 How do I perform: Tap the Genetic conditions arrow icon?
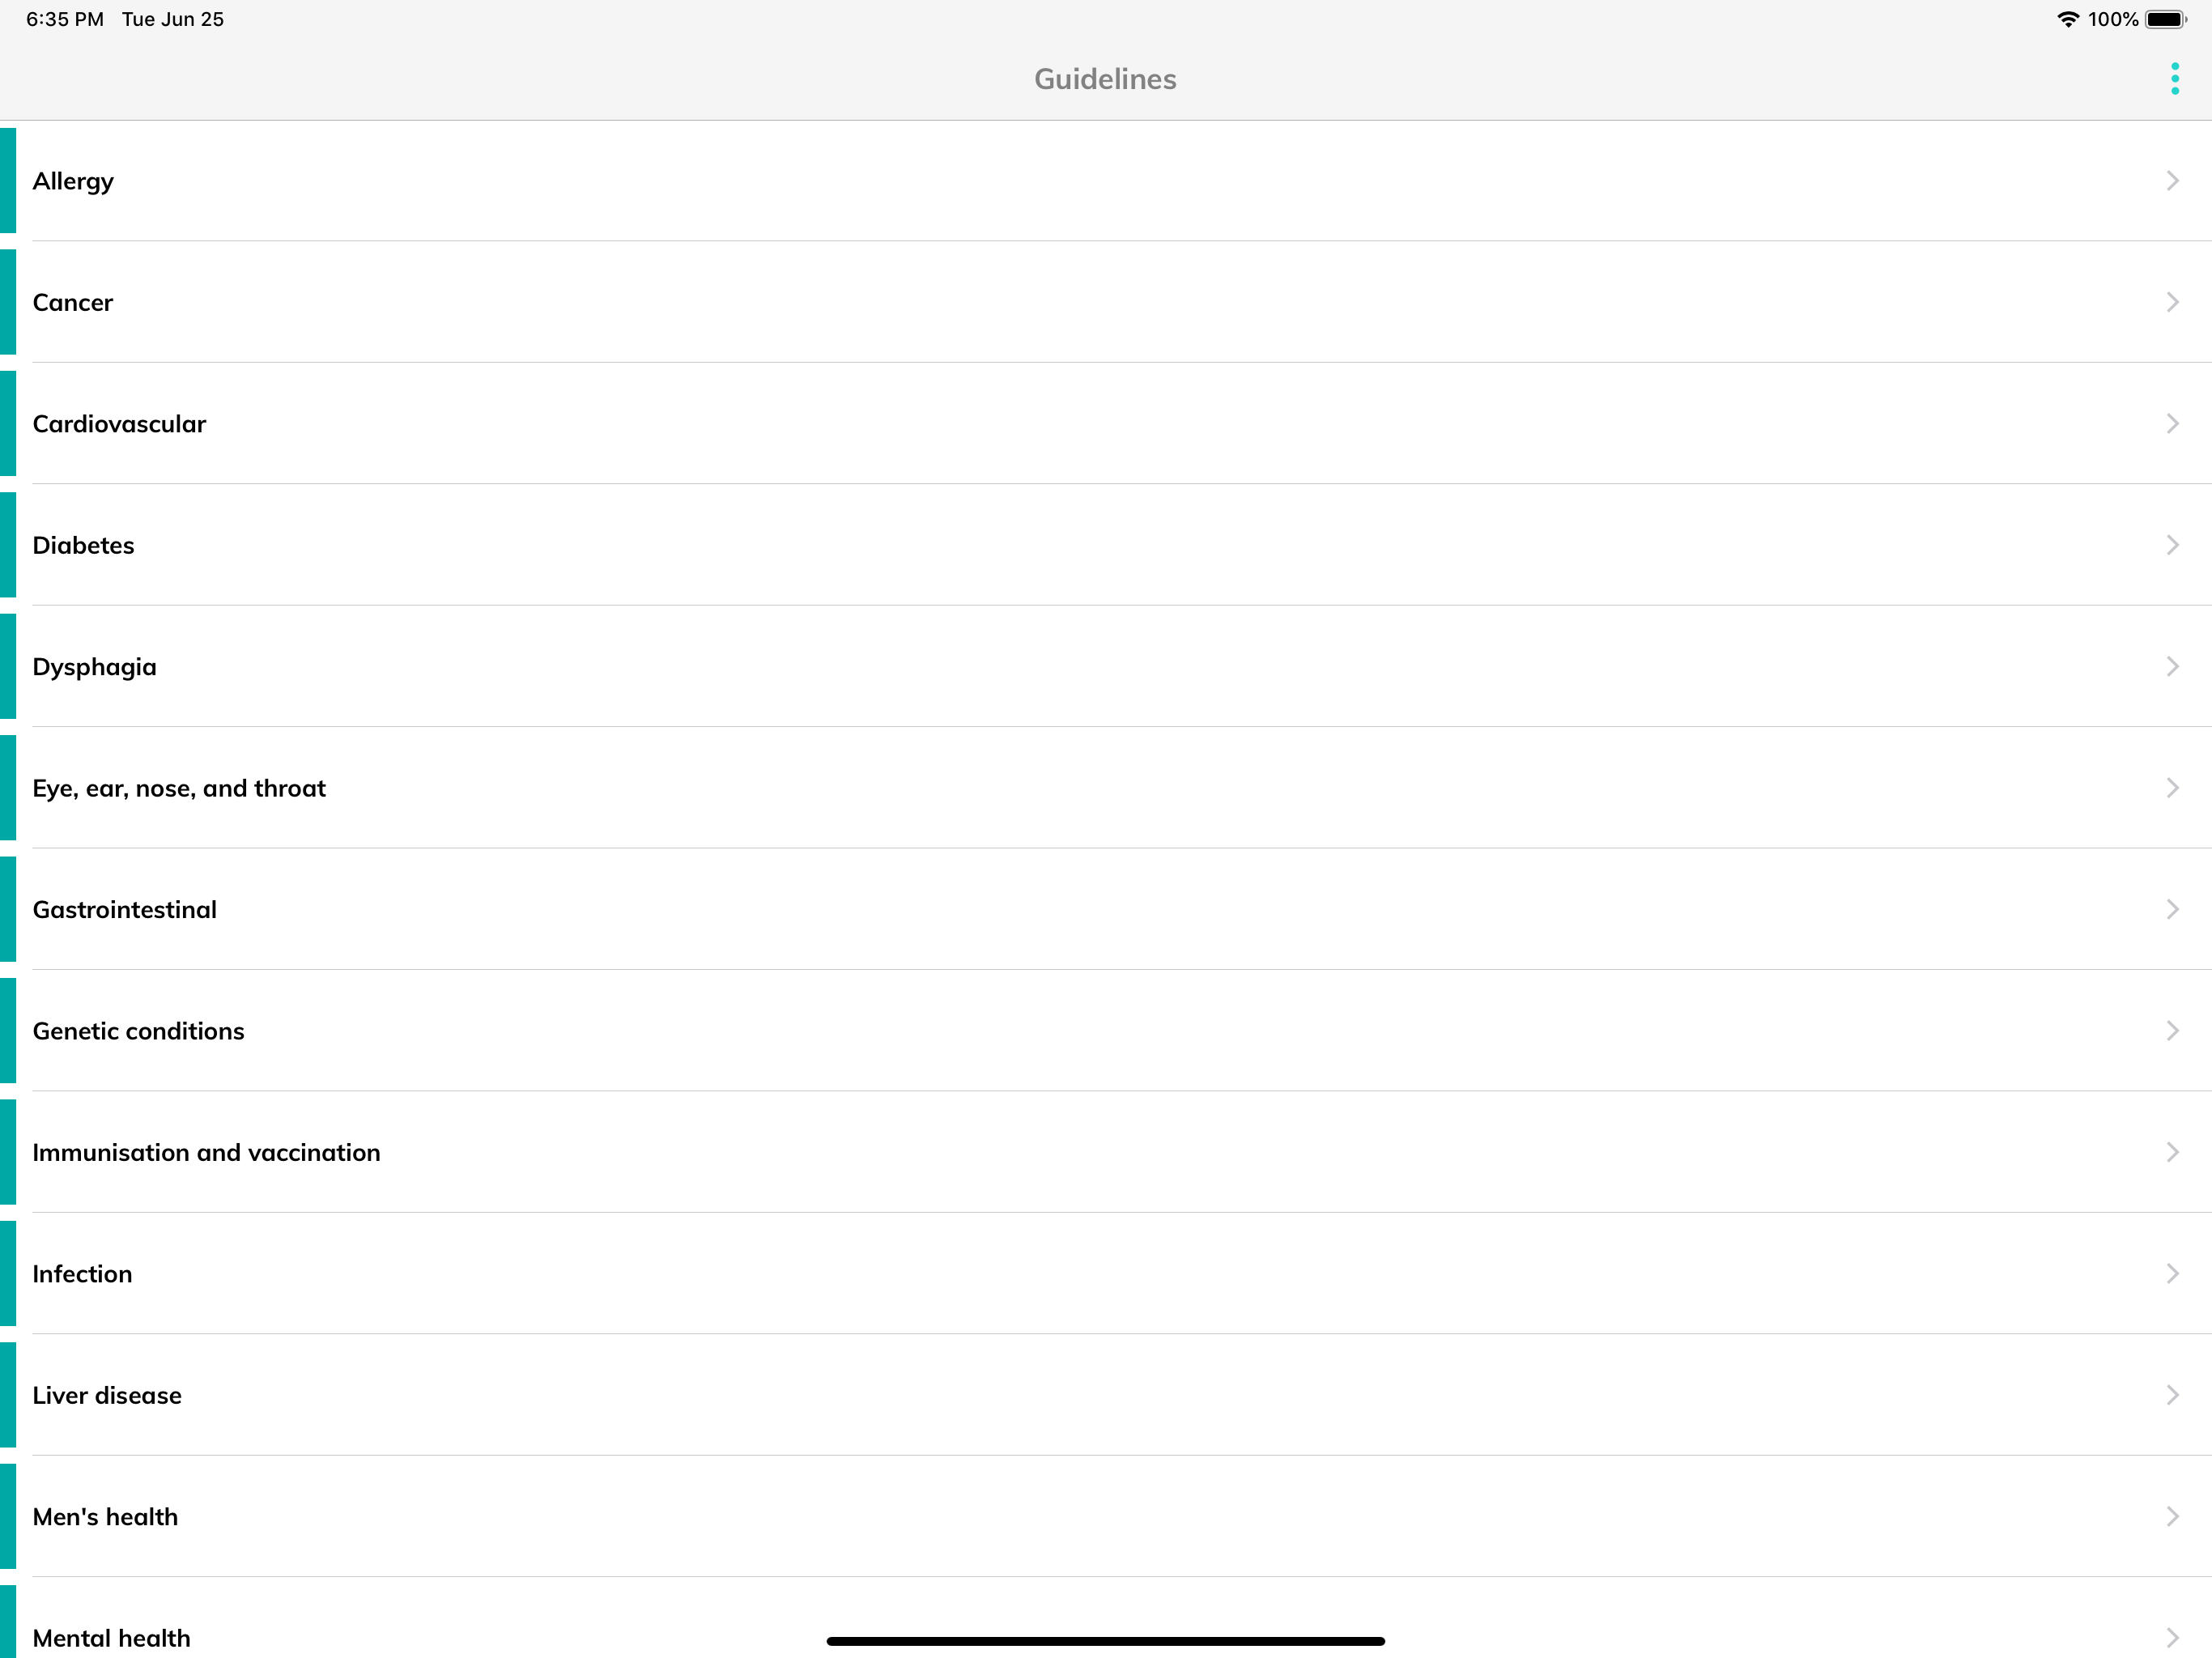[2172, 1031]
